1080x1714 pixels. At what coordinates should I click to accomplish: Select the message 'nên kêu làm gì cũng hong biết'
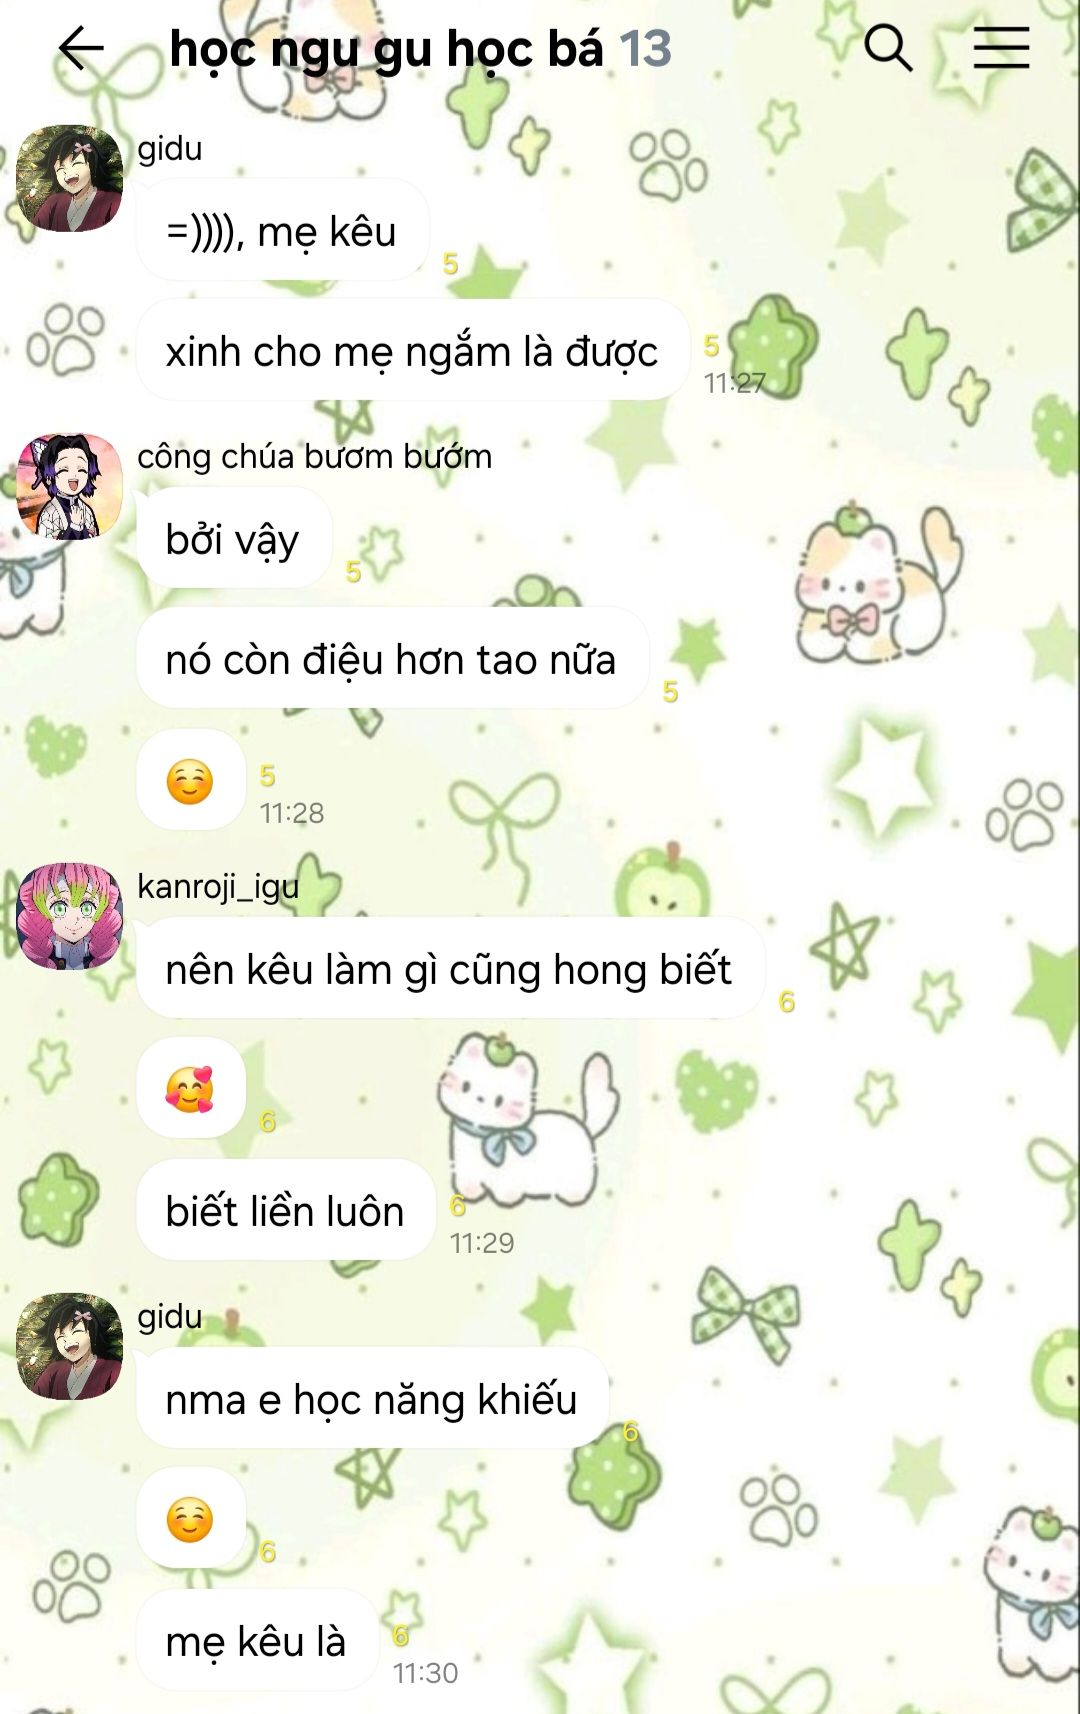point(450,969)
